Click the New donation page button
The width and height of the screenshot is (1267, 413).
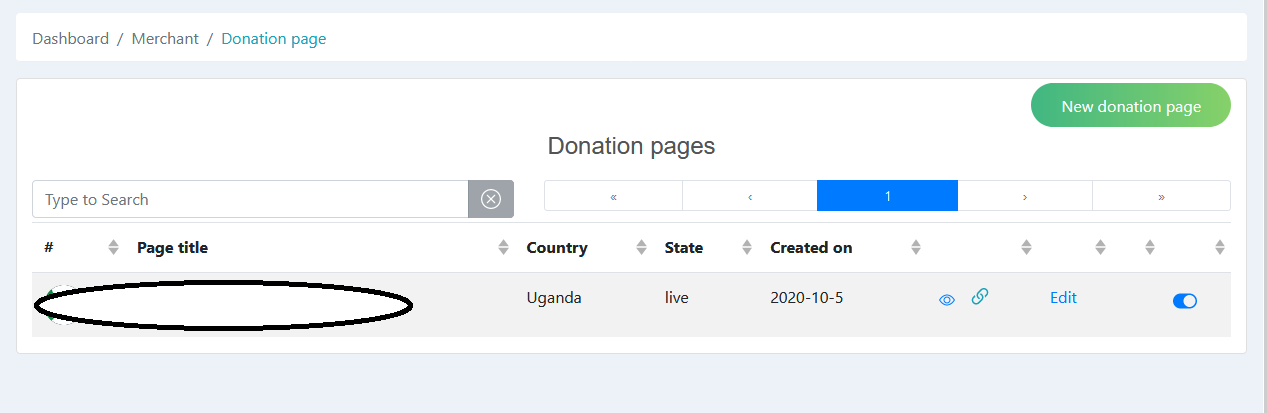(x=1130, y=106)
